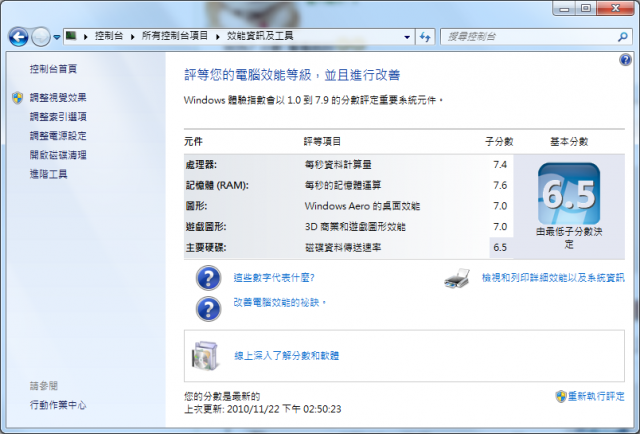Image resolution: width=640 pixels, height=434 pixels.
Task: Open 控制台首頁 in the sidebar
Action: pos(53,69)
